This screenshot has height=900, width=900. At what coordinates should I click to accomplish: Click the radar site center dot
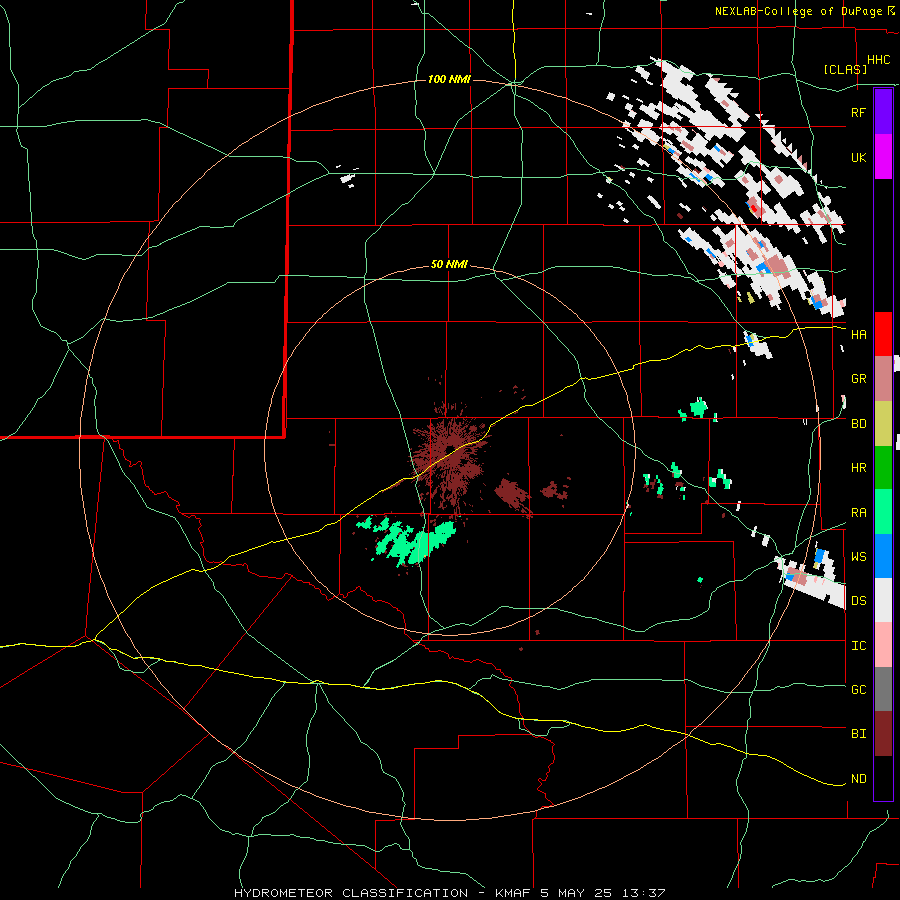[450, 448]
